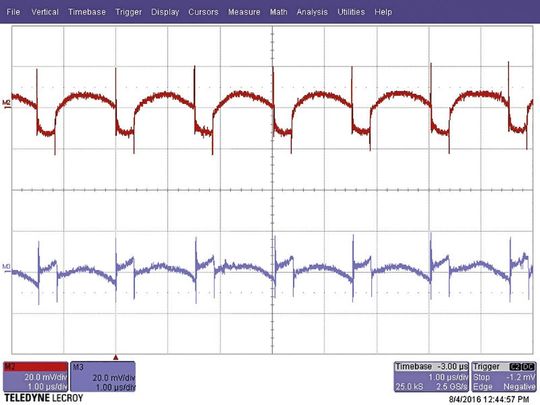
Task: Open the Display menu
Action: 165,12
